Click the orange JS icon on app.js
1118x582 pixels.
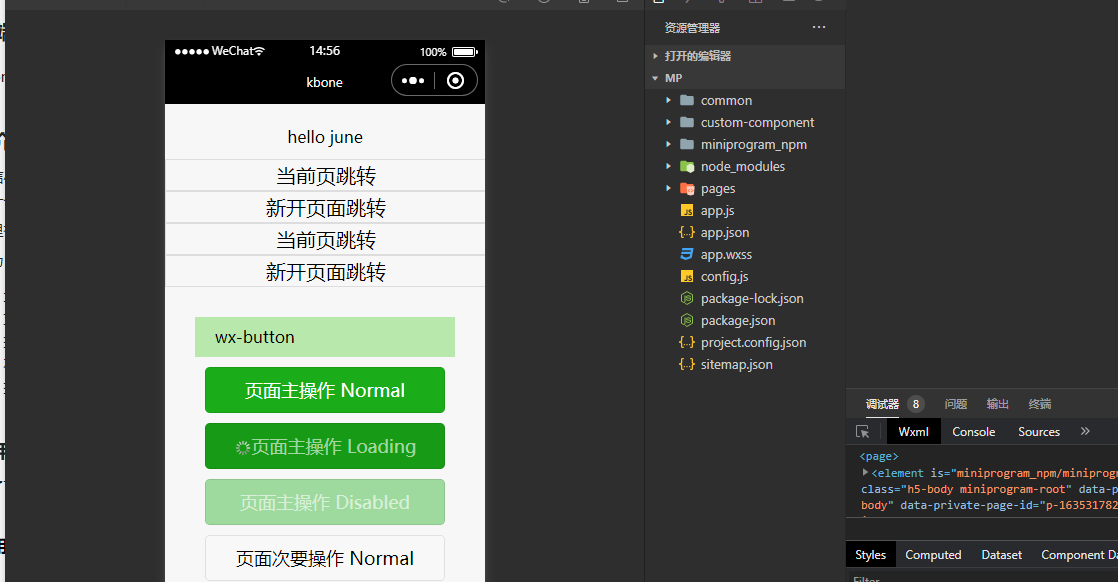pos(687,210)
